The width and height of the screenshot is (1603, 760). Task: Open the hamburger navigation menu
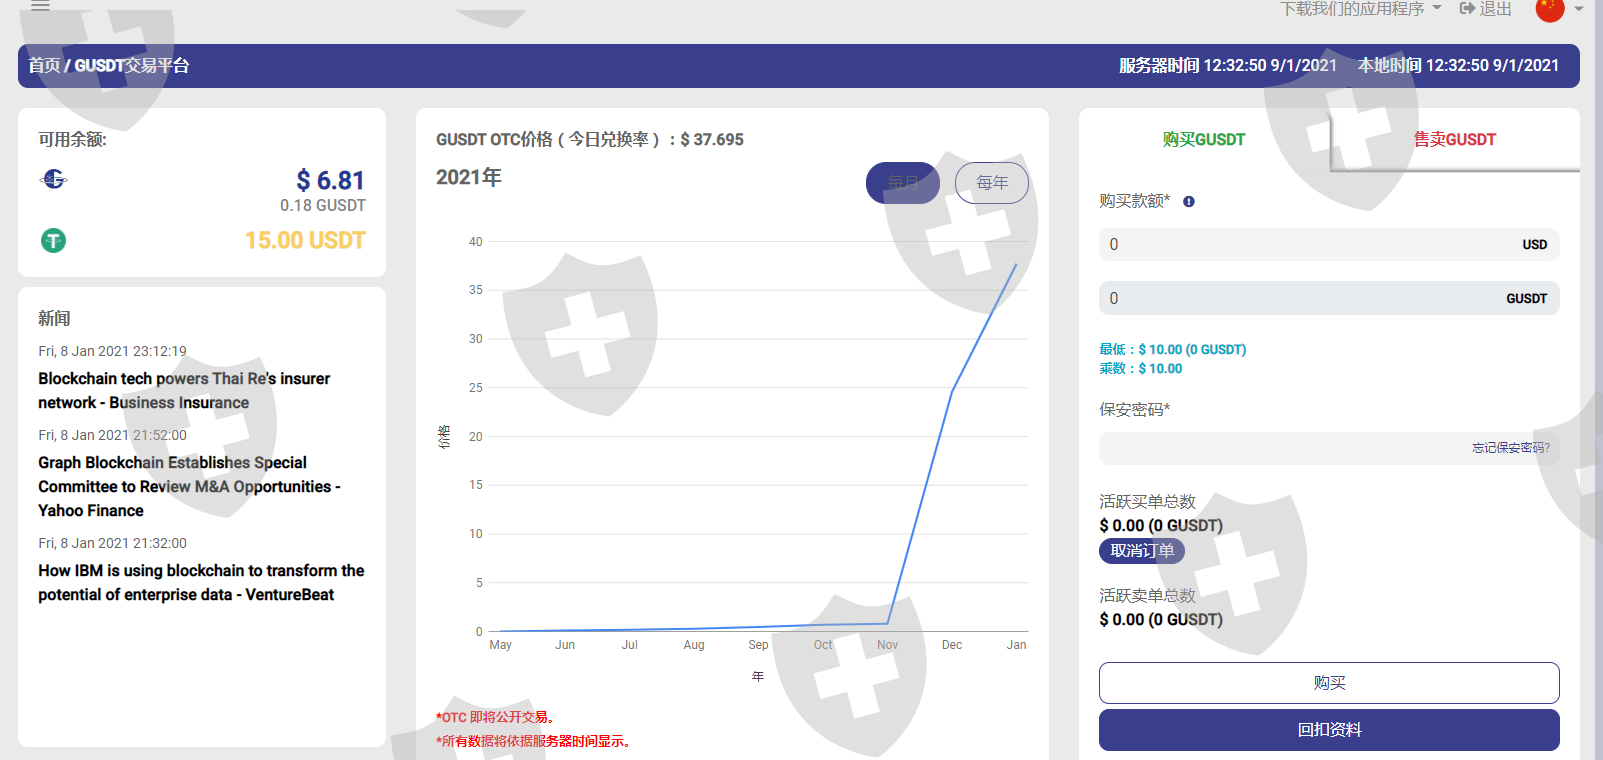tap(40, 5)
